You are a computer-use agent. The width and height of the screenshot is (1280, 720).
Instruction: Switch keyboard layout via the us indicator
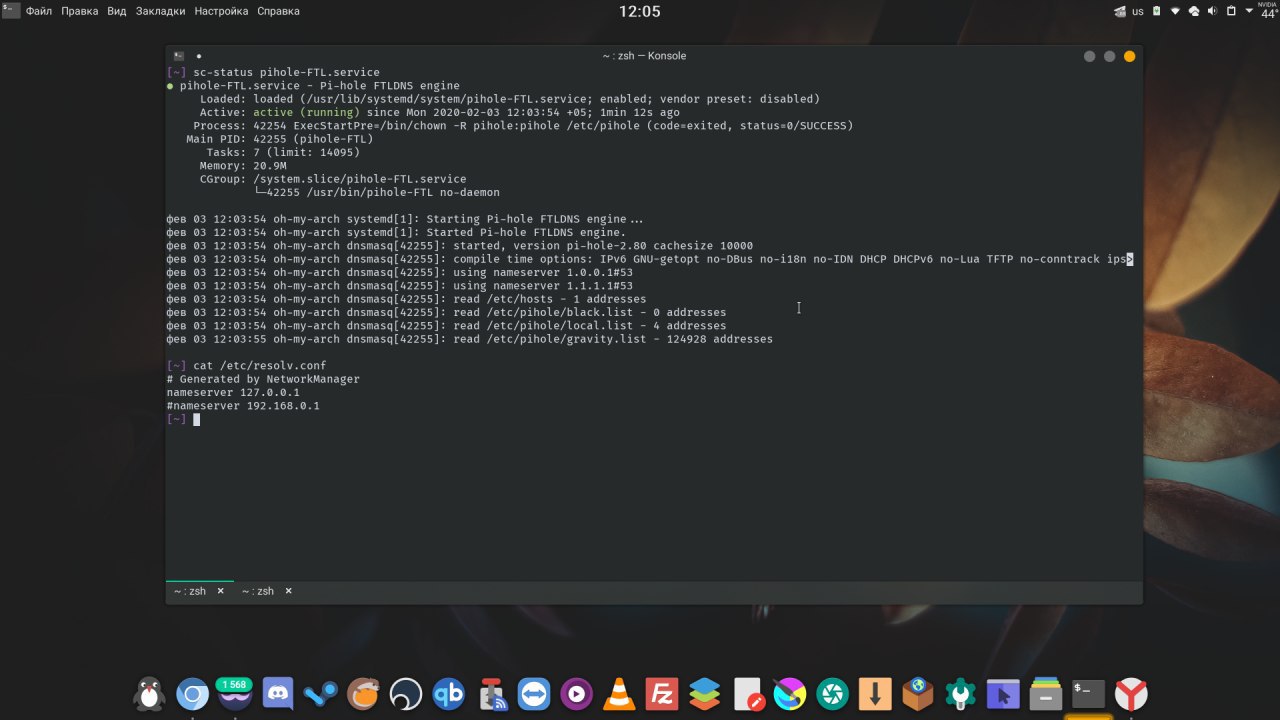tap(1138, 11)
